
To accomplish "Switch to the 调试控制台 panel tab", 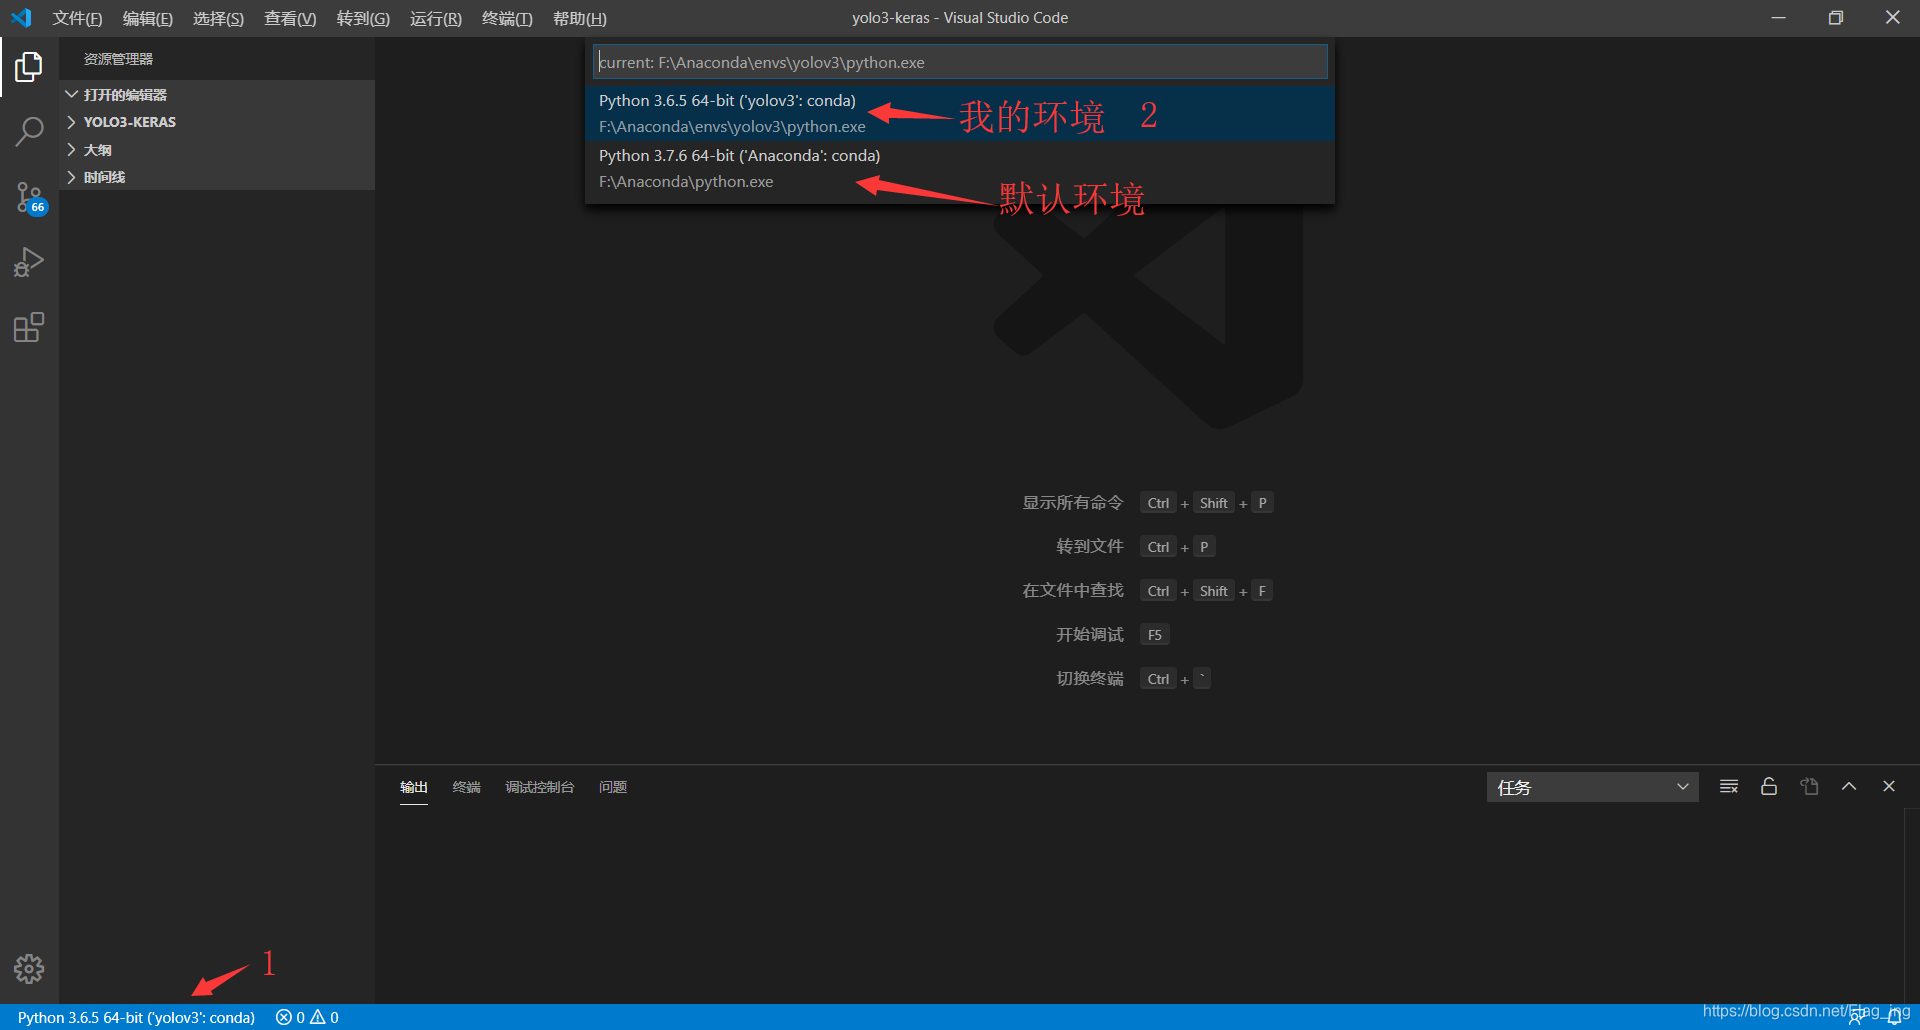I will coord(540,787).
